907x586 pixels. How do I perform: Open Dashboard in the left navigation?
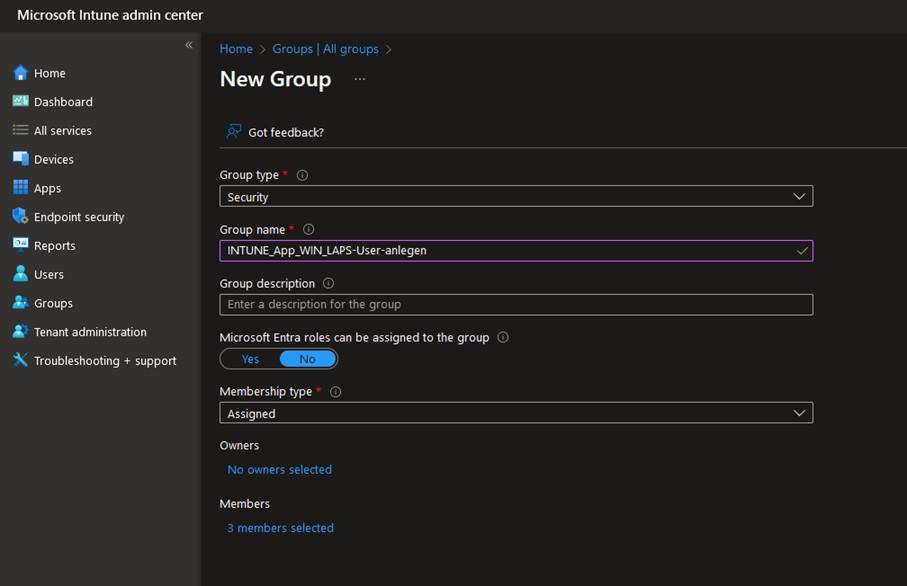pos(63,102)
